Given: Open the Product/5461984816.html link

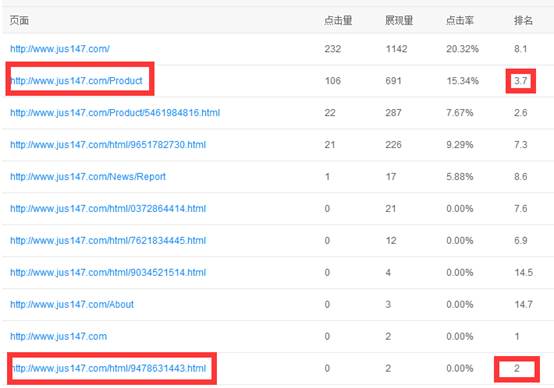Looking at the screenshot, I should pos(115,113).
